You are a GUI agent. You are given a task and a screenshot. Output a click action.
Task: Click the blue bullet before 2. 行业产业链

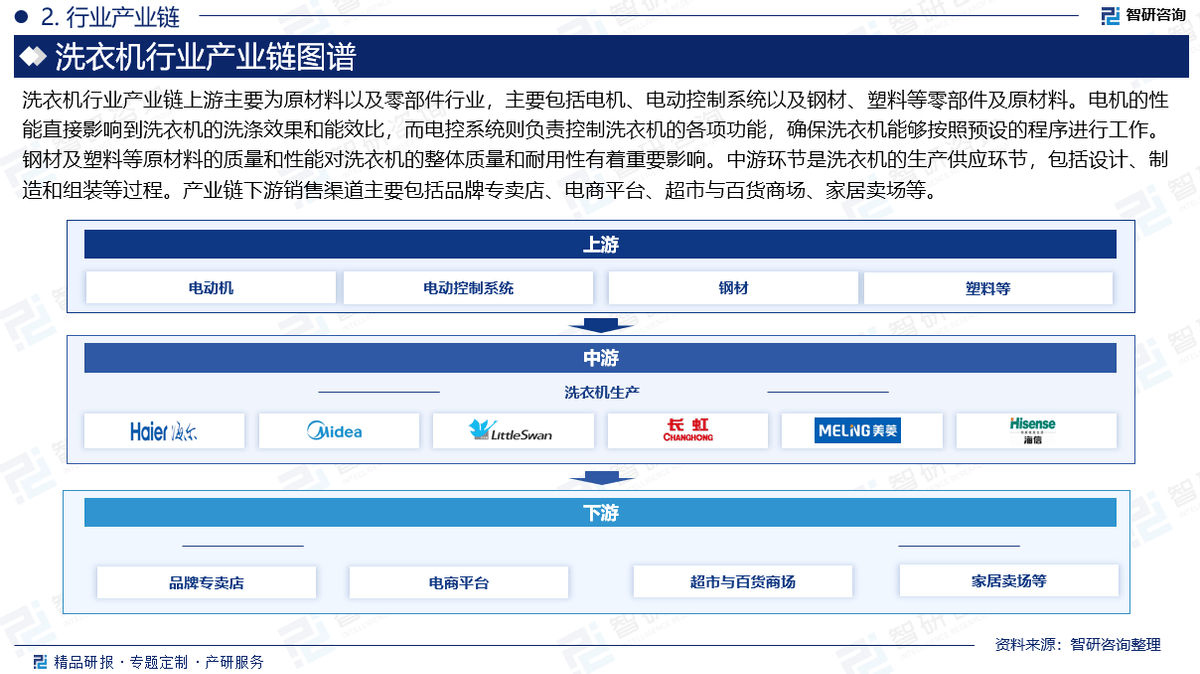point(20,16)
